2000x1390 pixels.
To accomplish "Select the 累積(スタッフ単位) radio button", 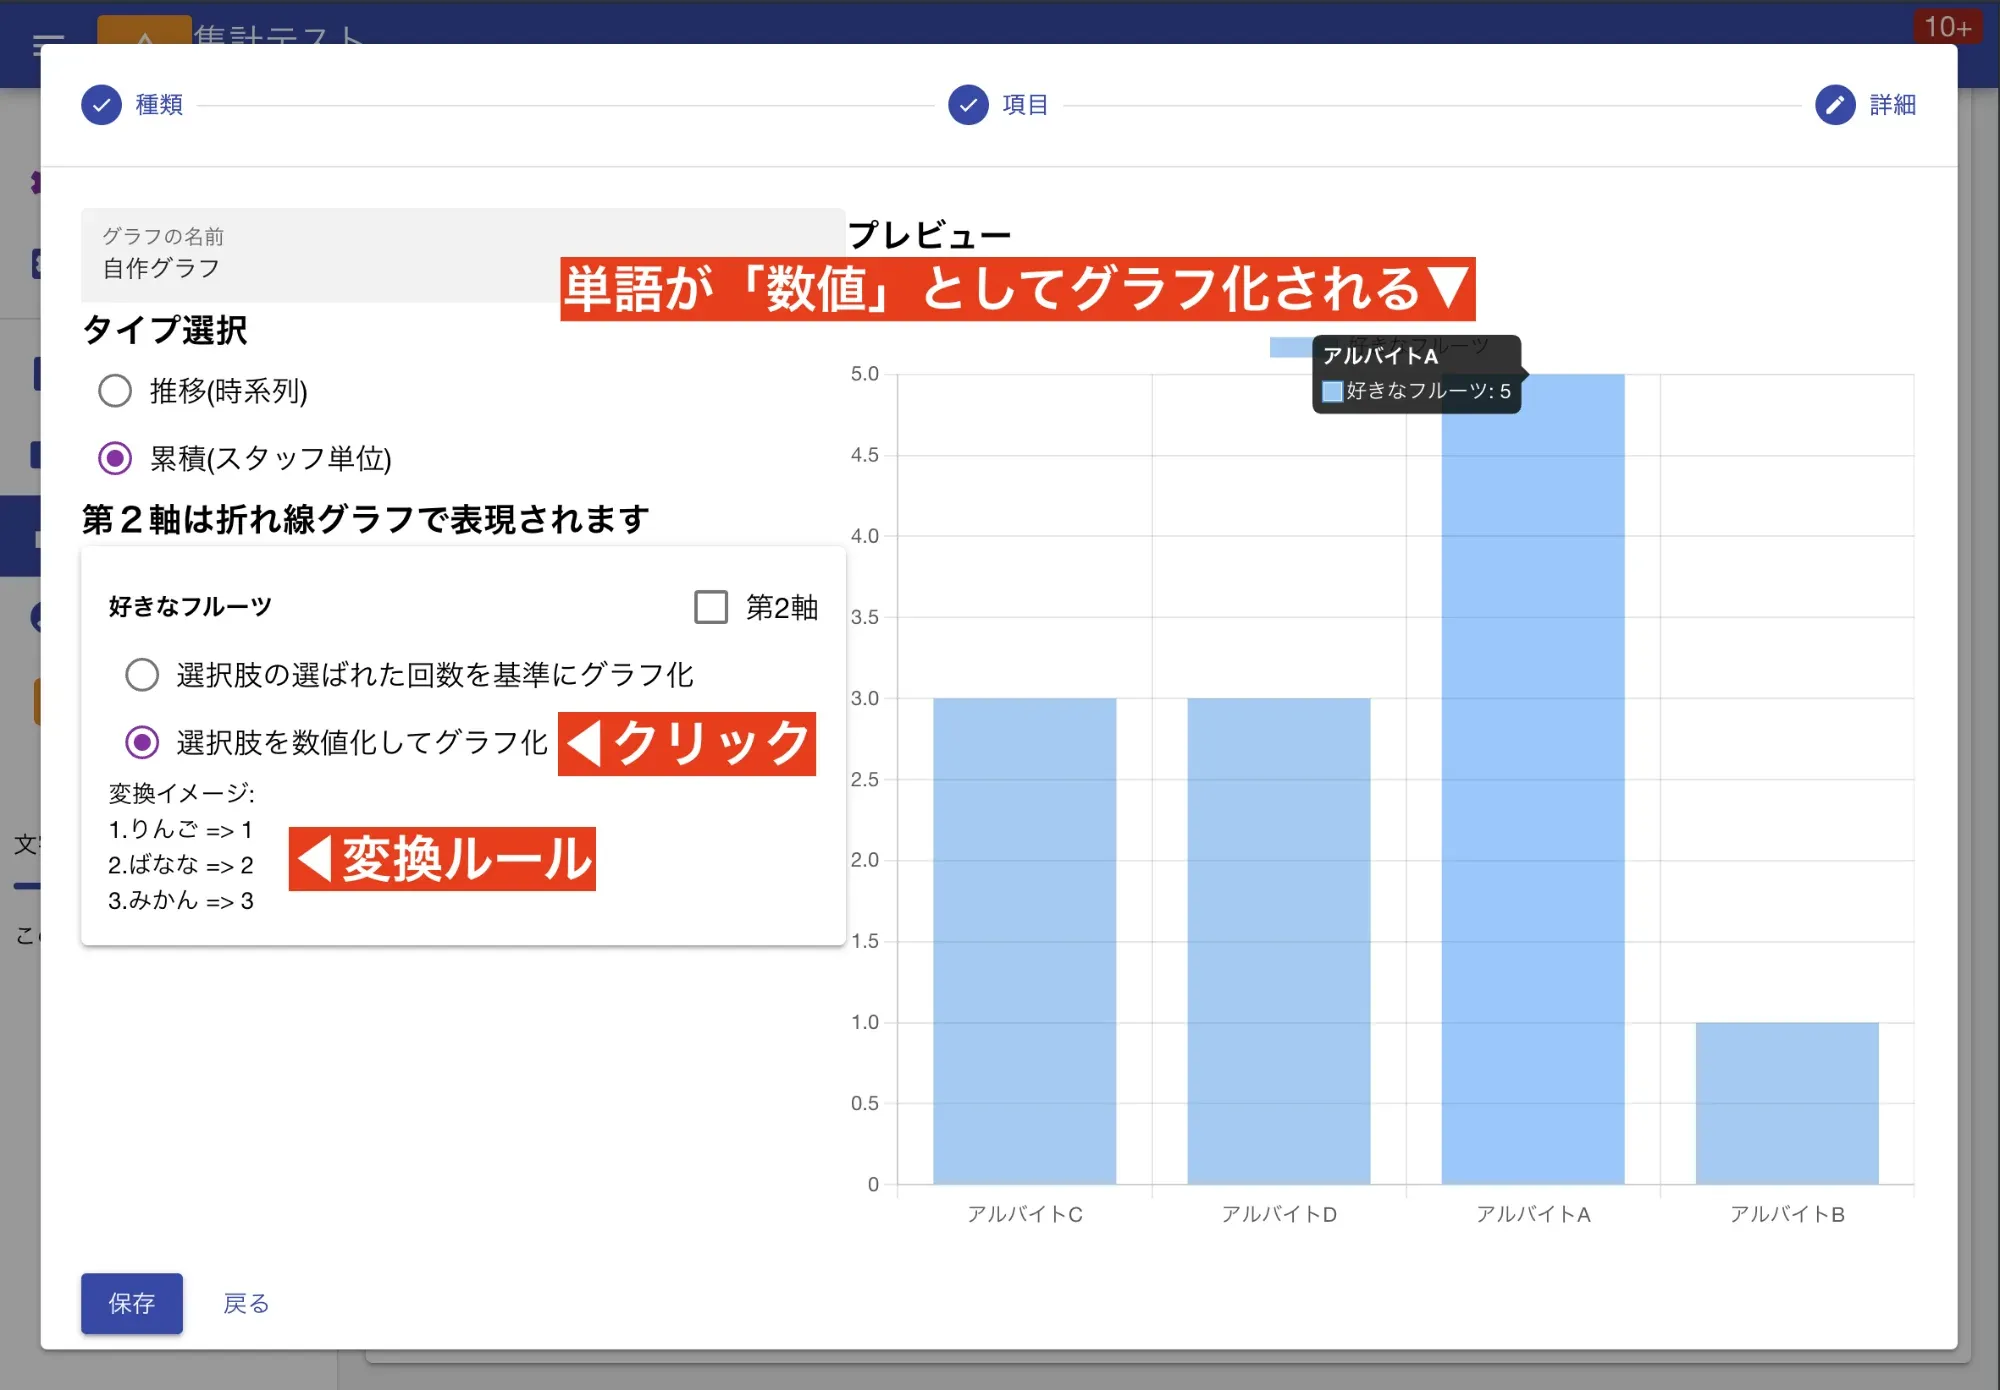I will point(115,460).
